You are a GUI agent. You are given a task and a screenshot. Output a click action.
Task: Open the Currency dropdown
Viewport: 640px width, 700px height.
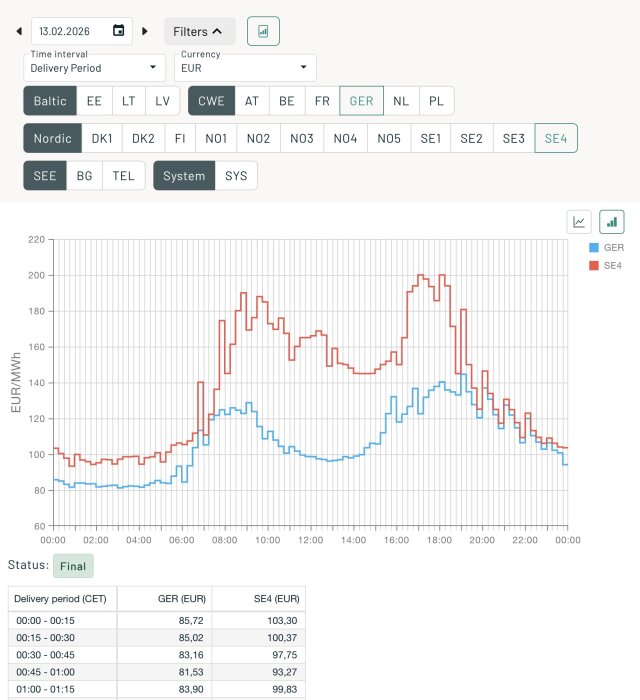[245, 68]
